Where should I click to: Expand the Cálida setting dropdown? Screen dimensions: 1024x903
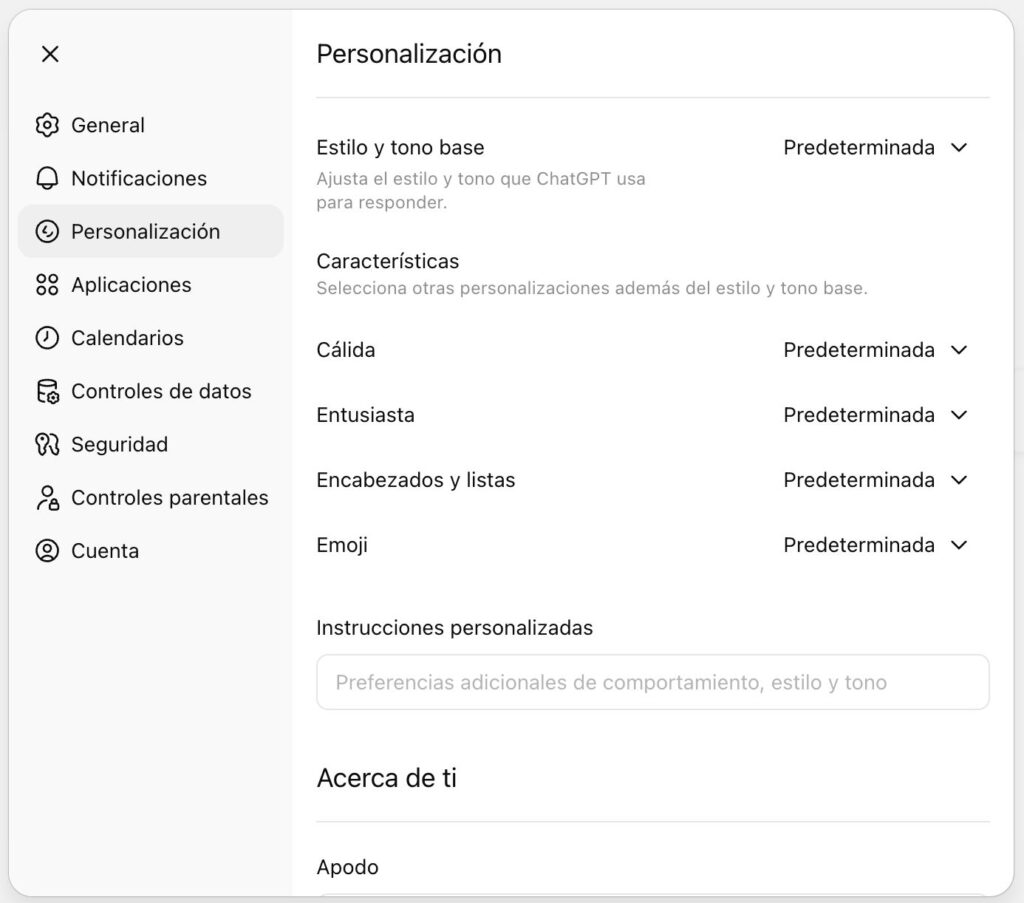pos(875,350)
